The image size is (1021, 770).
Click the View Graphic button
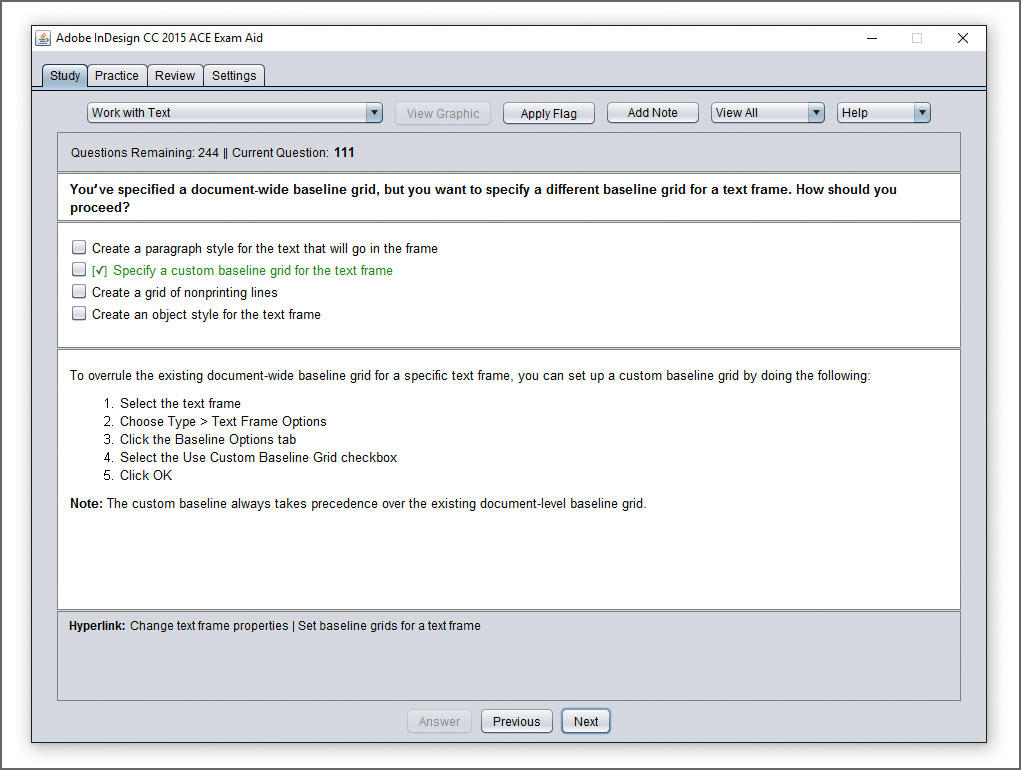click(443, 113)
